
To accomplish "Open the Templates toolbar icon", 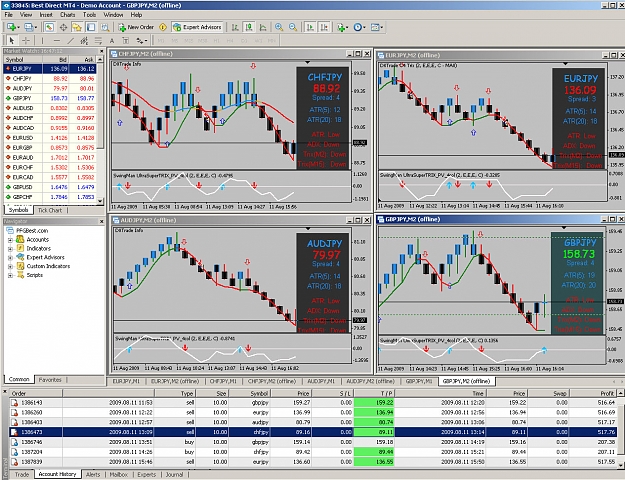I will [x=375, y=27].
